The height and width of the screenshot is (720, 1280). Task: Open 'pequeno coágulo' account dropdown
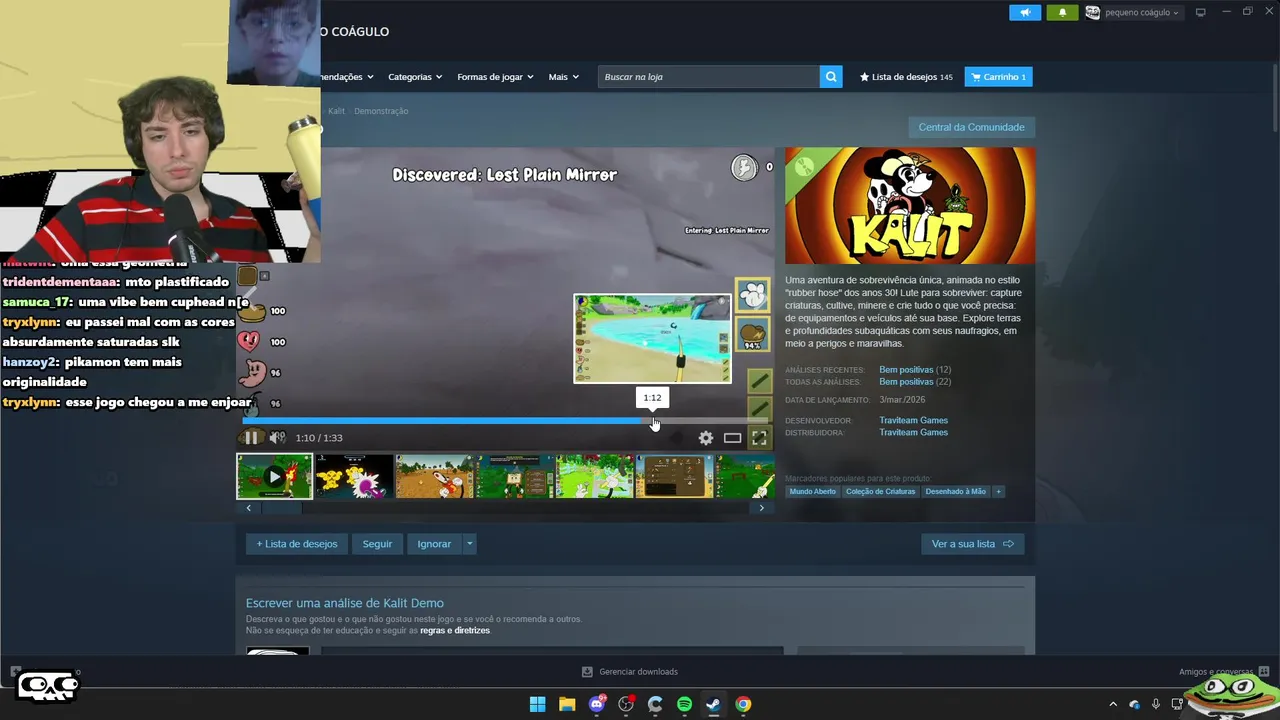click(x=1133, y=12)
